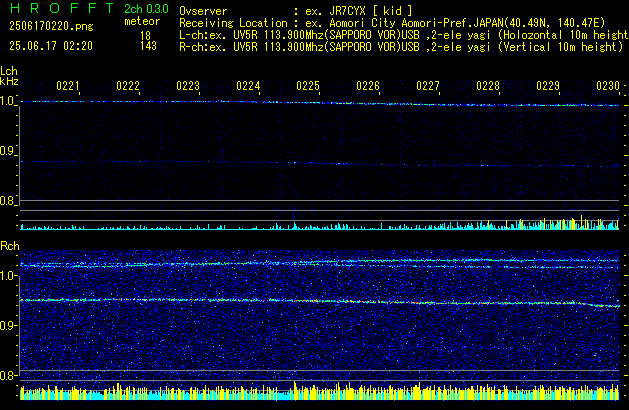Select the observer callsign 'JR7CYX [ kid ]'
The image size is (629, 410).
(x=369, y=11)
